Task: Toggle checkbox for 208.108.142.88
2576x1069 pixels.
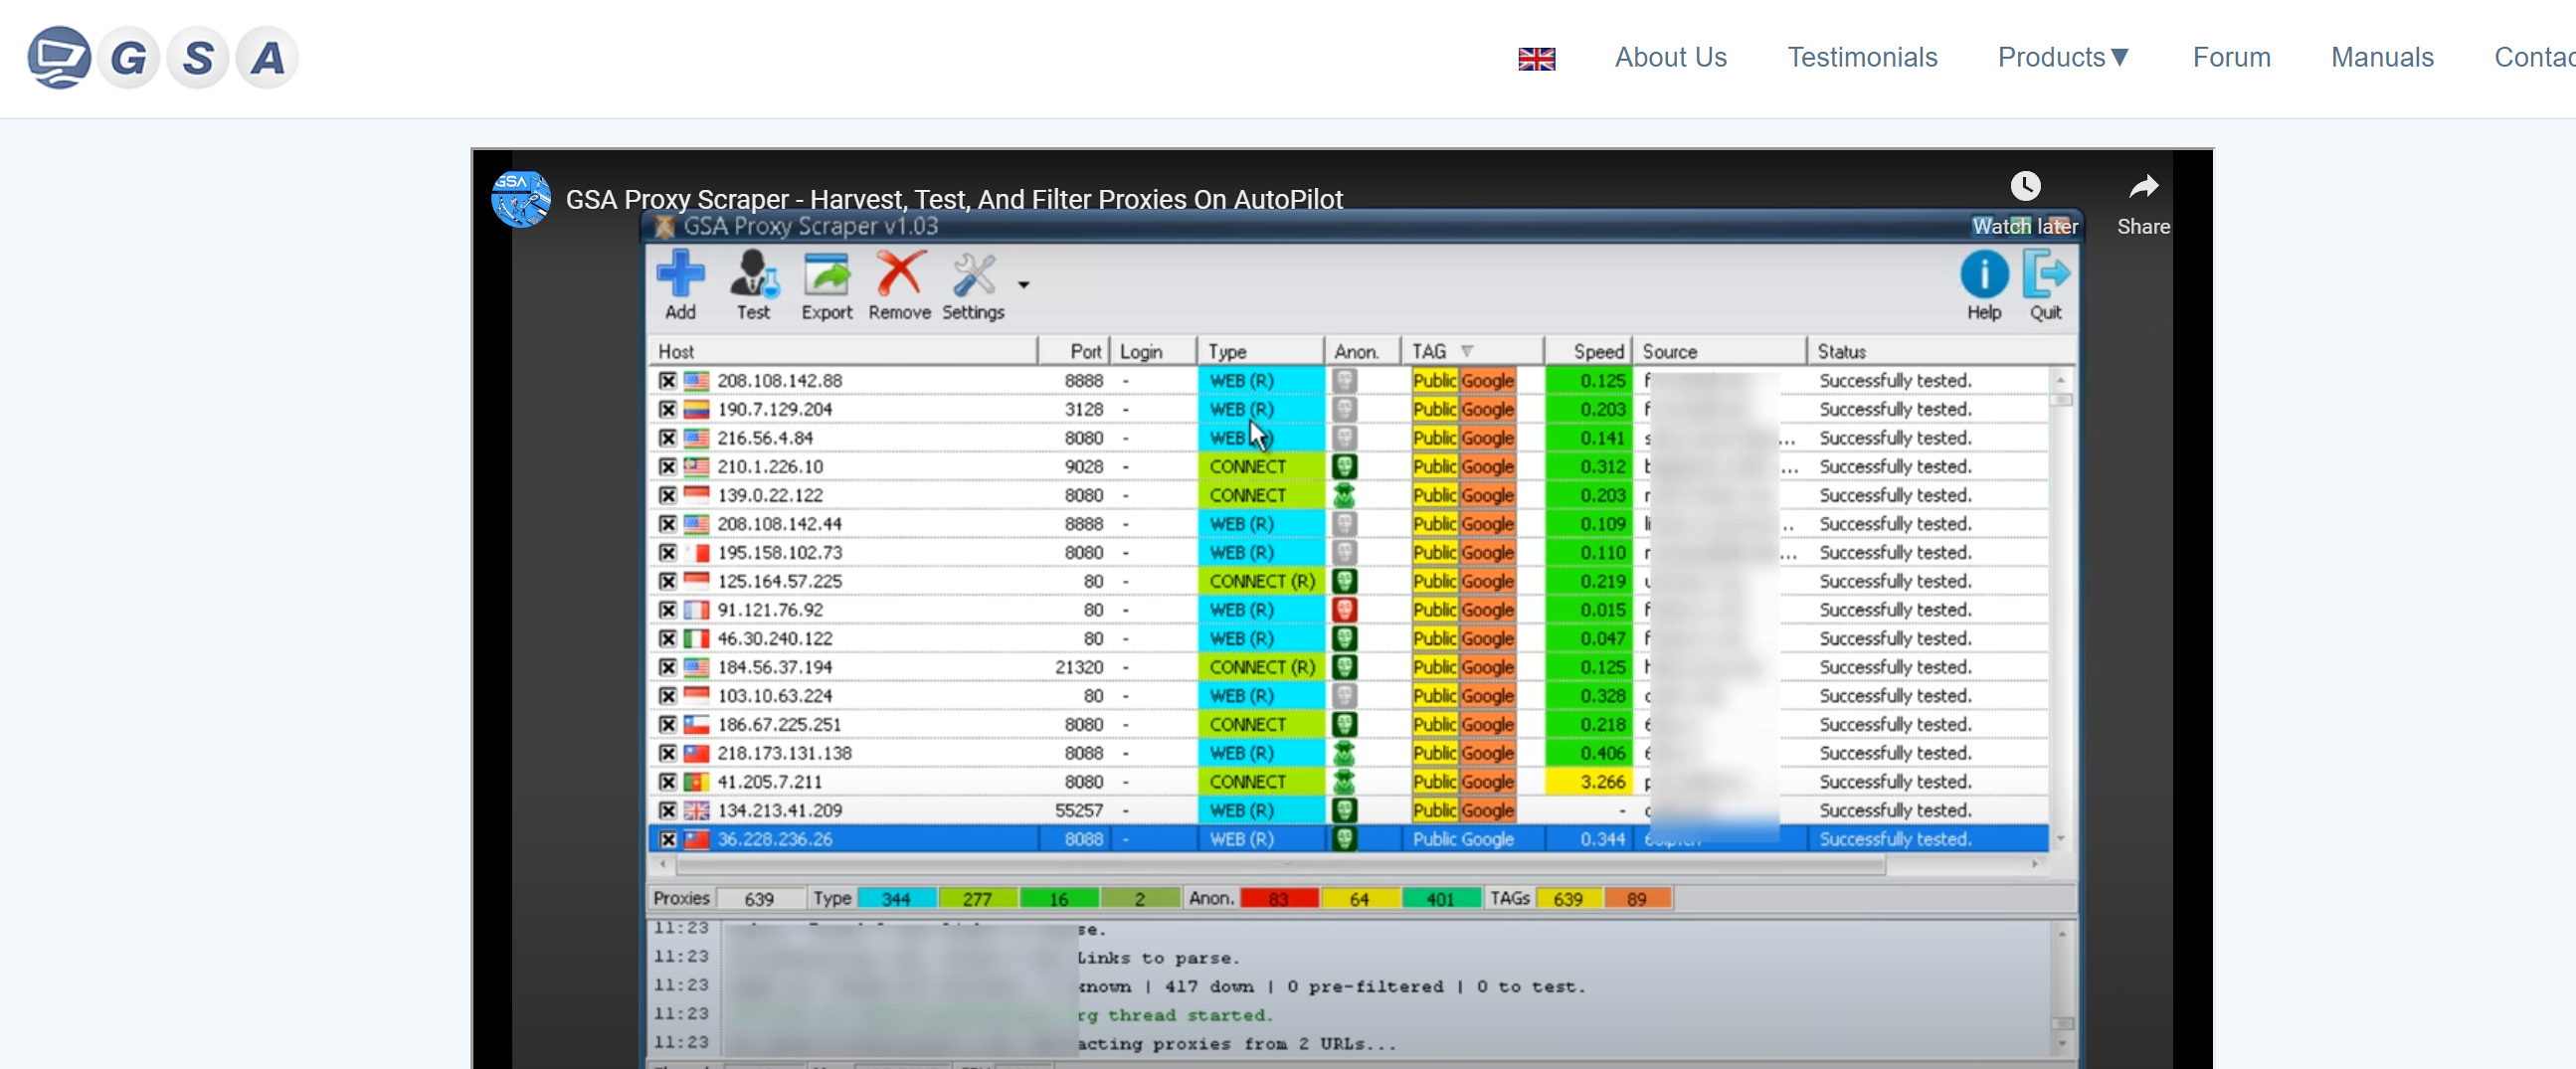Action: [x=667, y=381]
